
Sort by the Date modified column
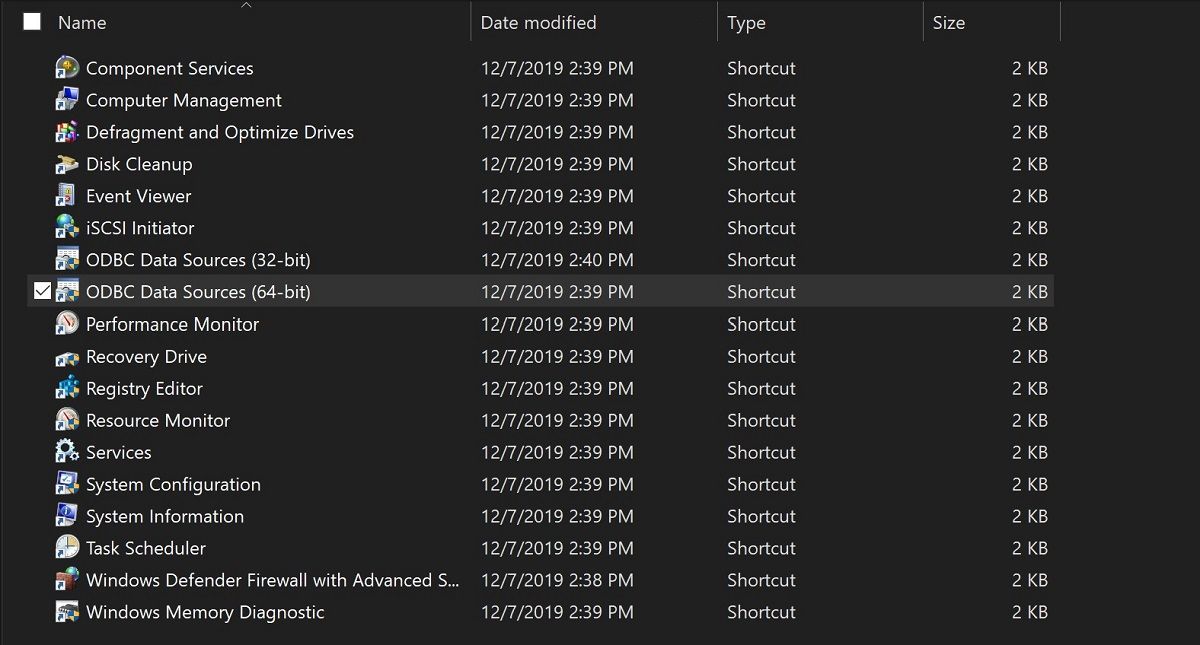tap(538, 22)
